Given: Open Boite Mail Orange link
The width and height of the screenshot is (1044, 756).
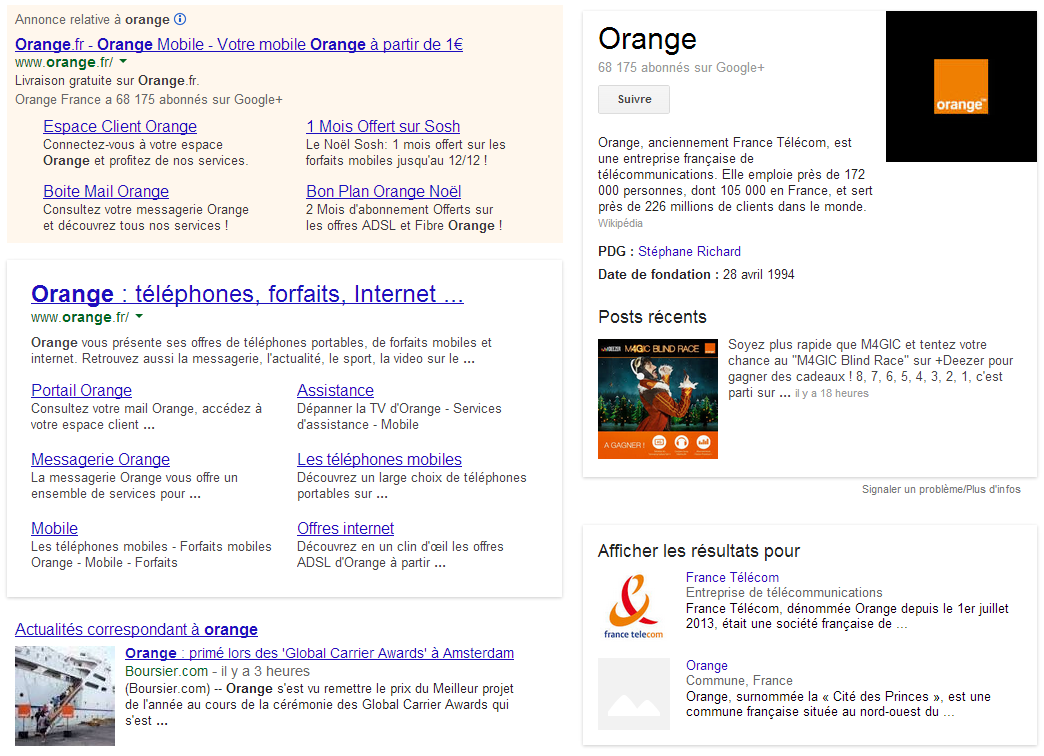Looking at the screenshot, I should tap(106, 191).
